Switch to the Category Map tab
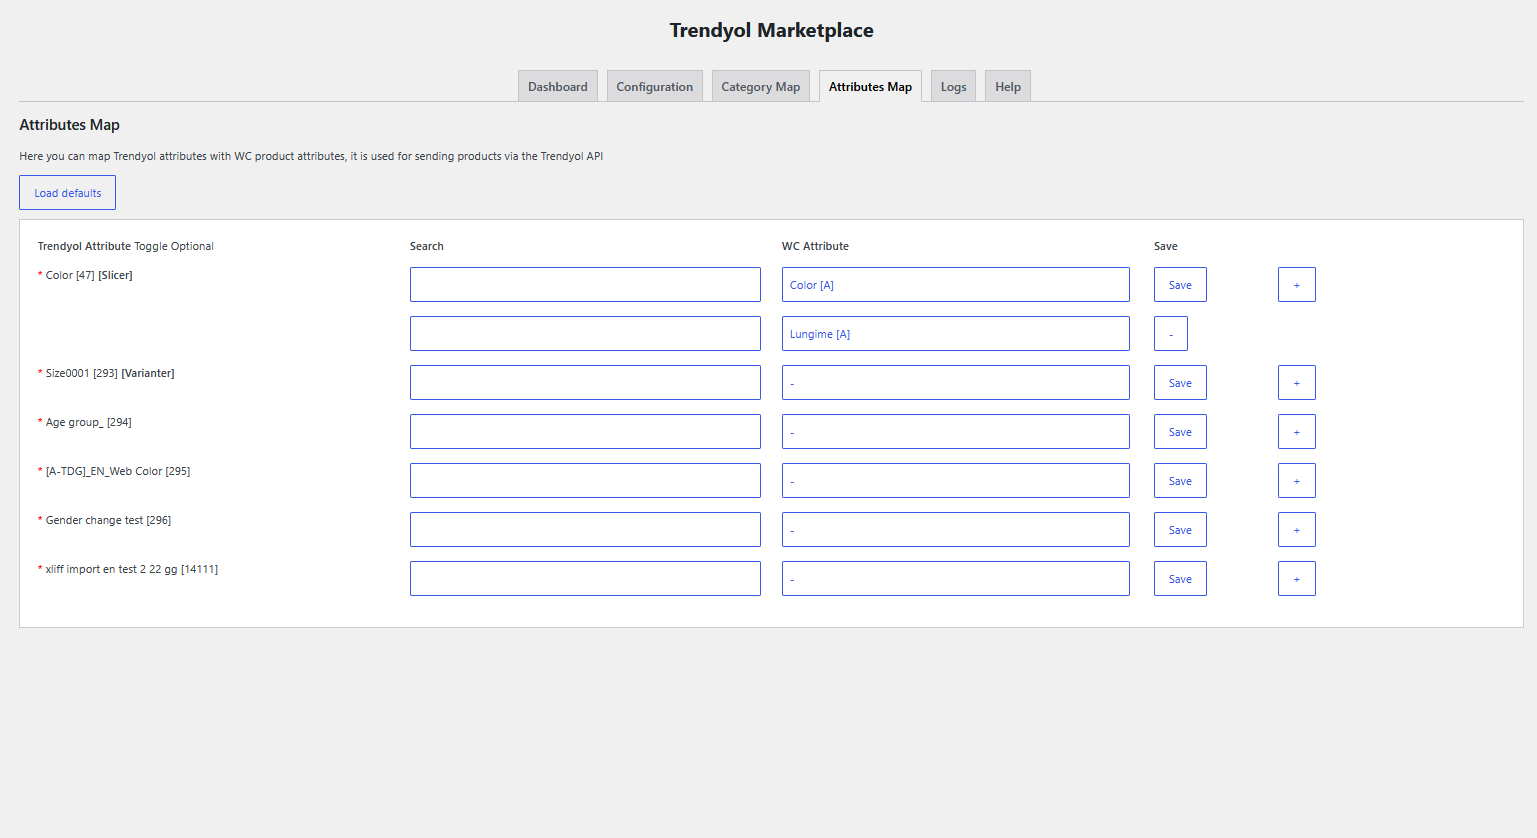 [760, 87]
